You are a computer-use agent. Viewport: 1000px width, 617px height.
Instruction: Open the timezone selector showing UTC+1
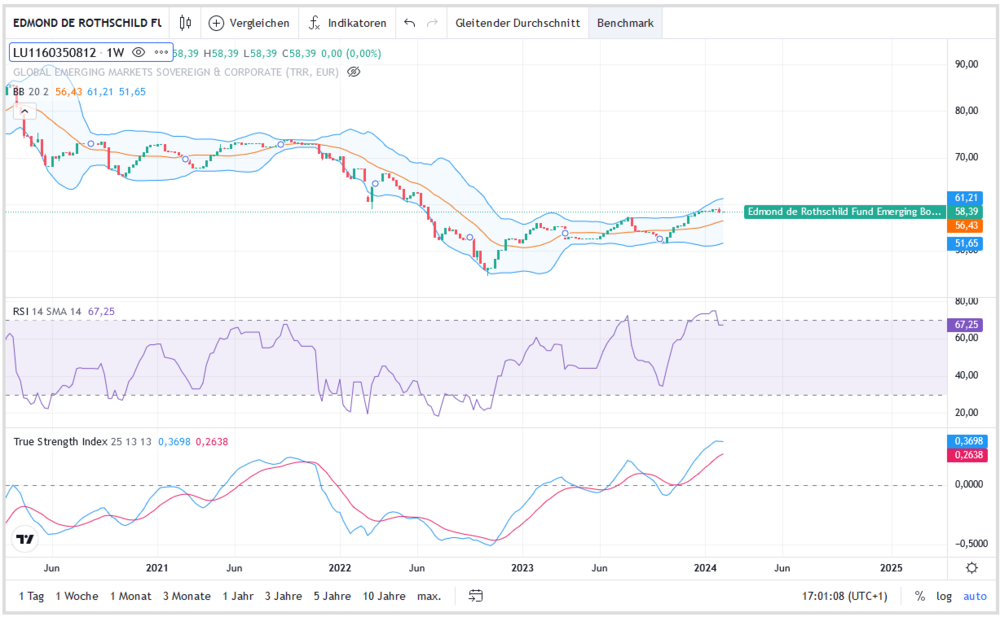[845, 596]
